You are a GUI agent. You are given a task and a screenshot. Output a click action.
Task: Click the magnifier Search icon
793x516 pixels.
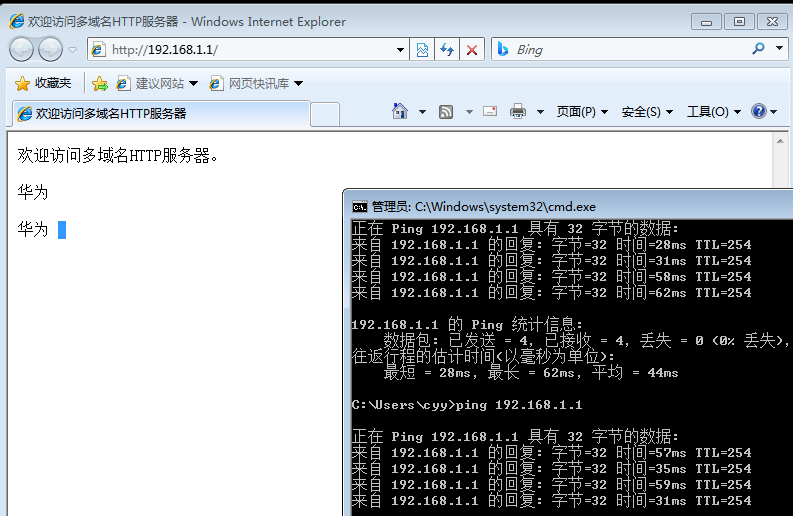758,49
